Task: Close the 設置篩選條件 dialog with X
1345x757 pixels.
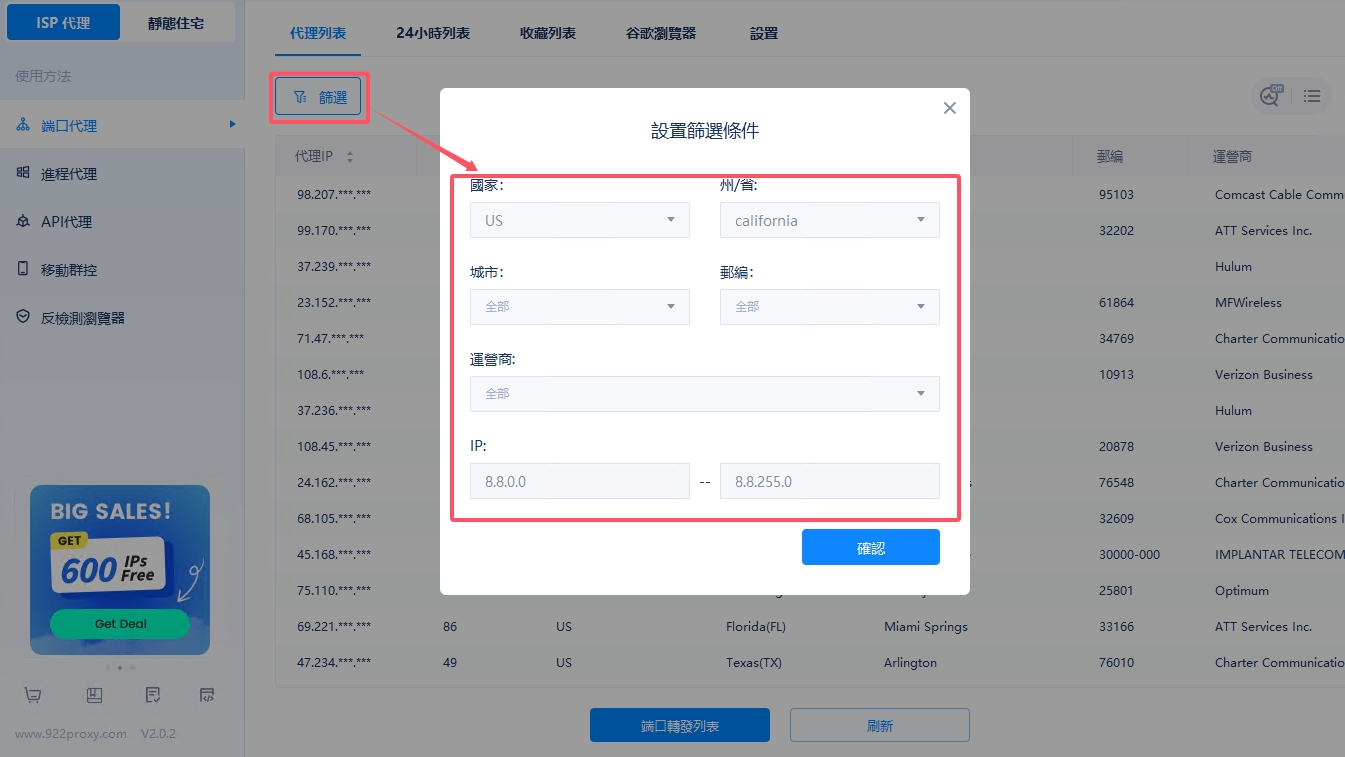Action: tap(949, 108)
